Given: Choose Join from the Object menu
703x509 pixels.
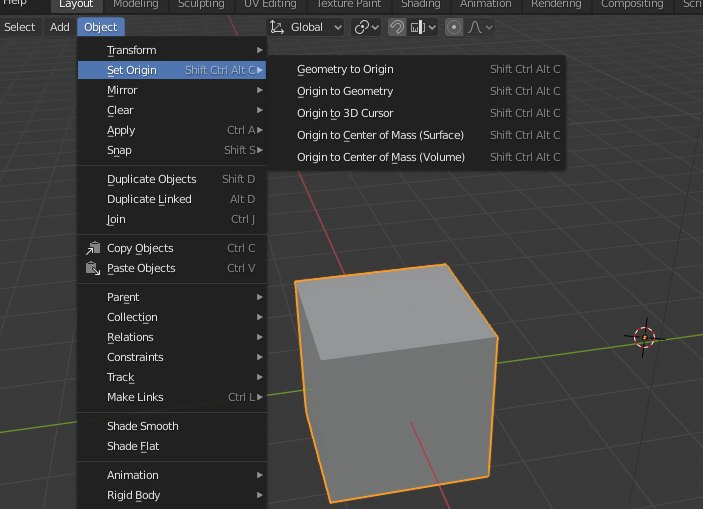Looking at the screenshot, I should (x=172, y=219).
